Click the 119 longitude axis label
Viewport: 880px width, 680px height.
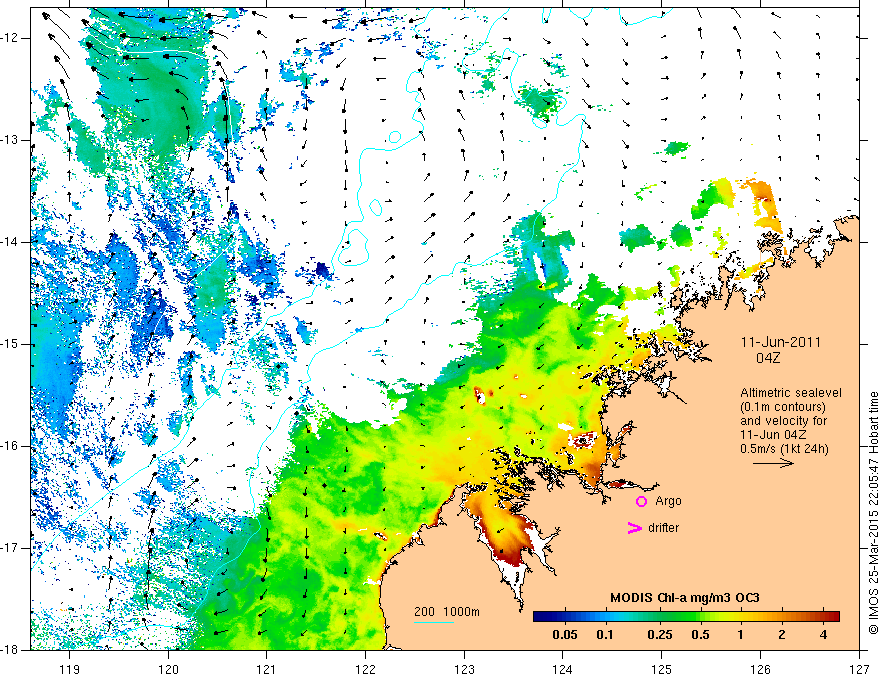[x=70, y=669]
